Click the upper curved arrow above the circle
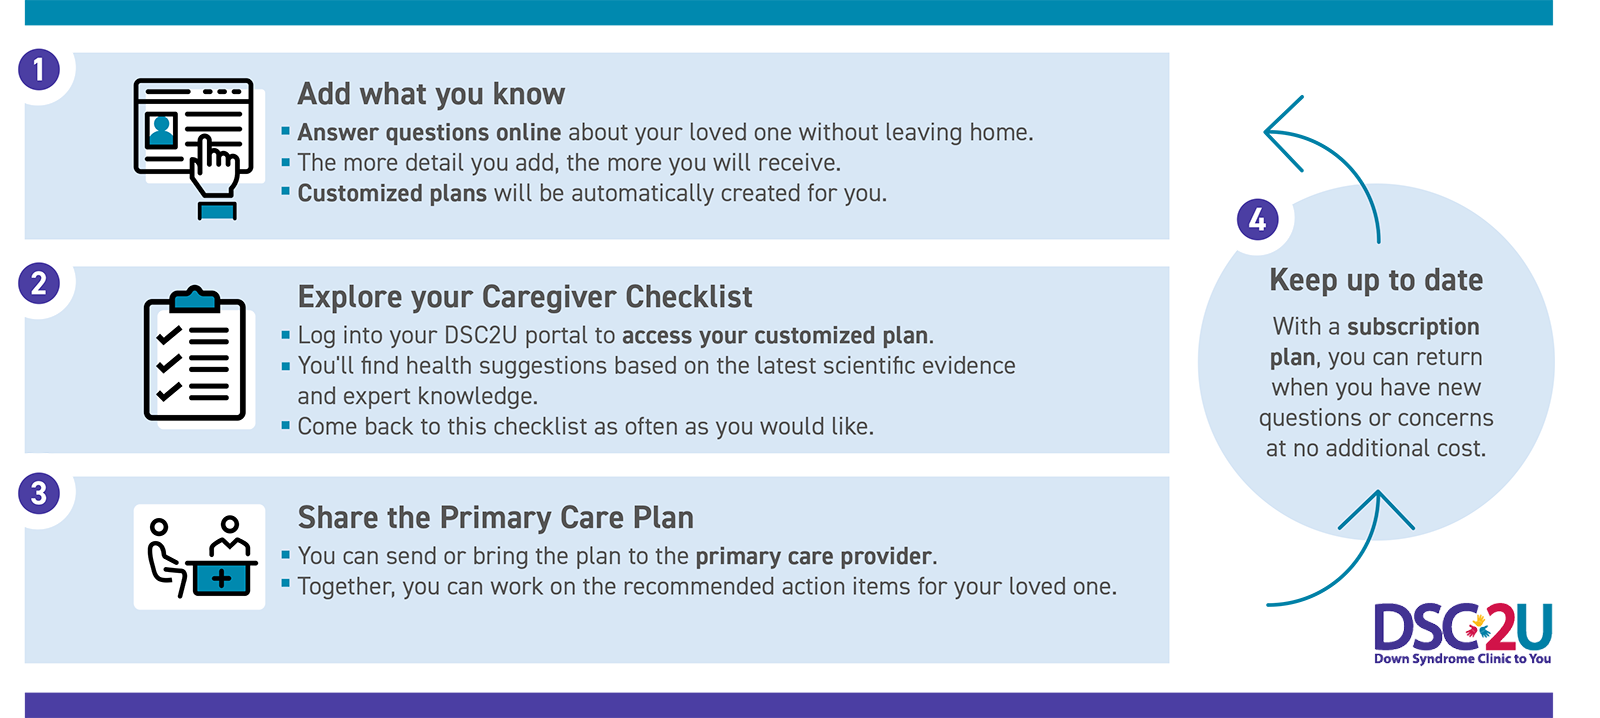 (x=1324, y=160)
